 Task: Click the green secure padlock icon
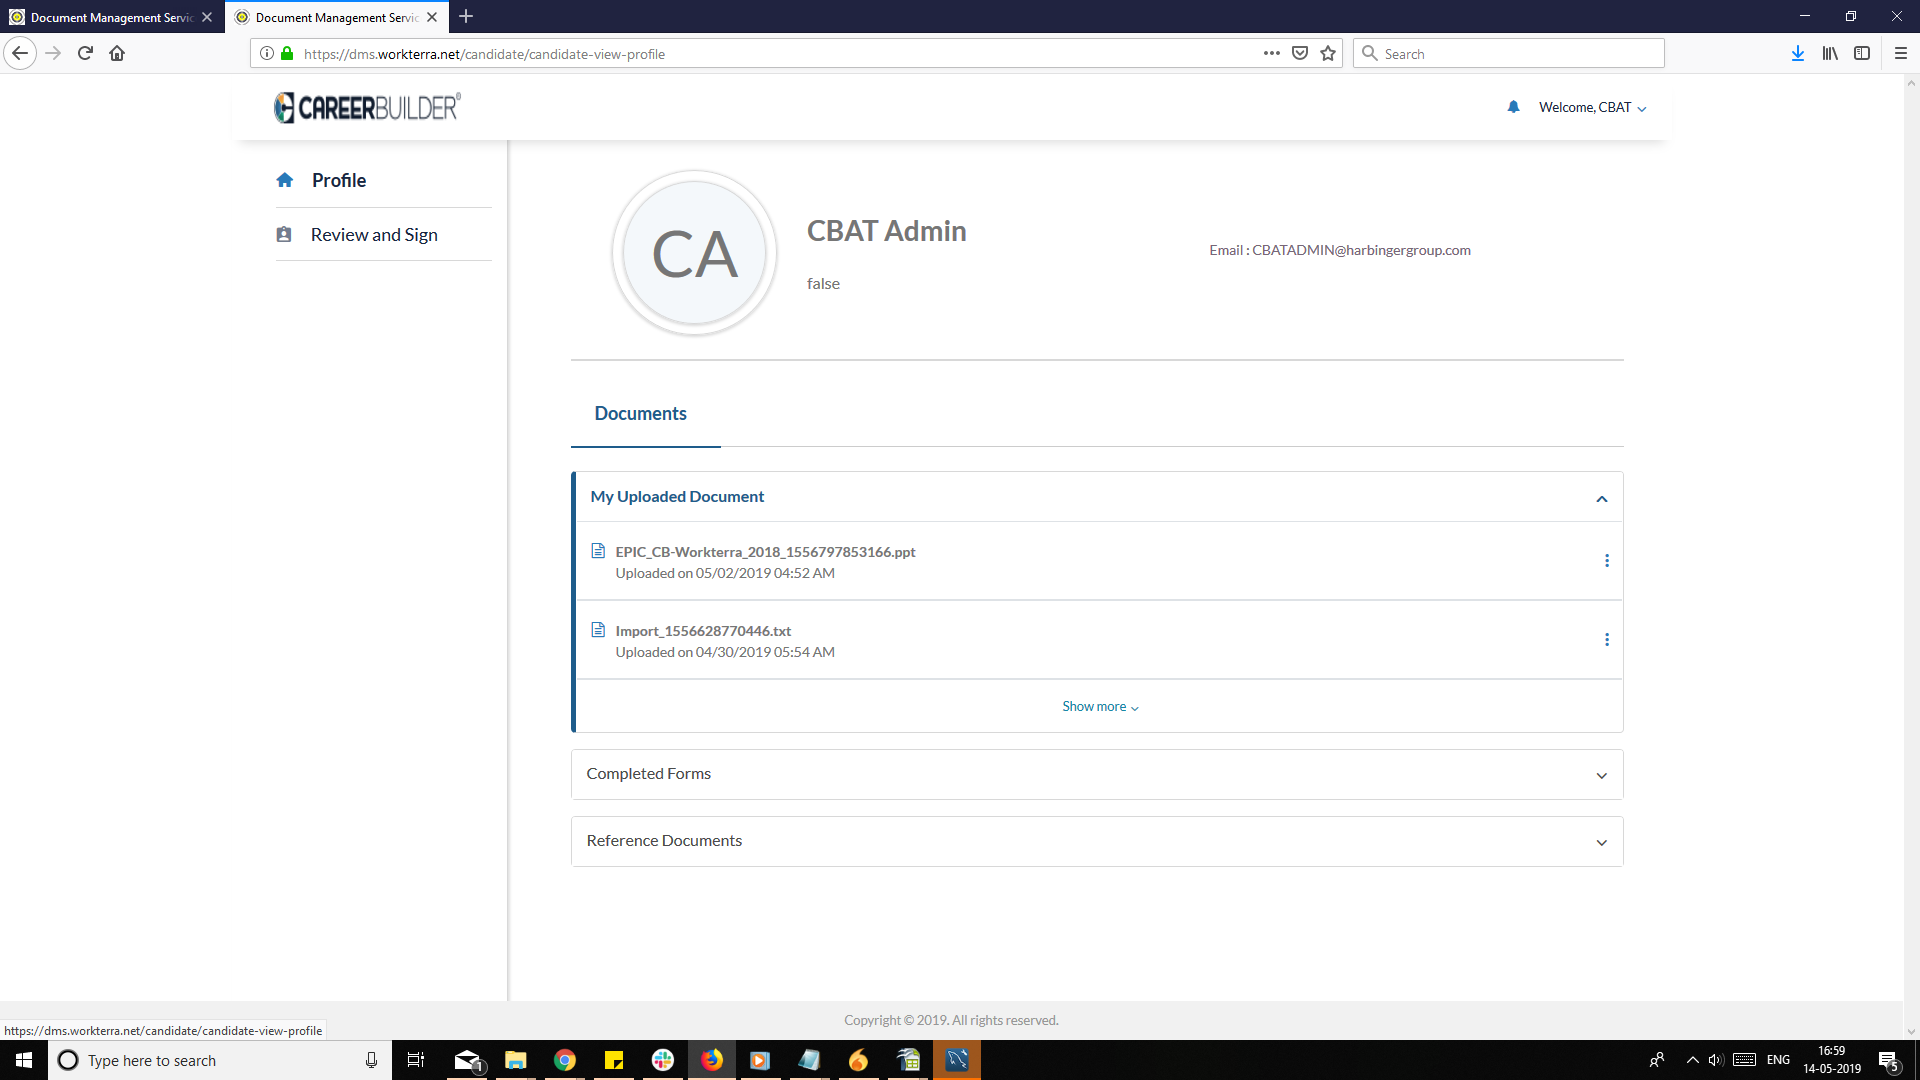click(x=287, y=53)
